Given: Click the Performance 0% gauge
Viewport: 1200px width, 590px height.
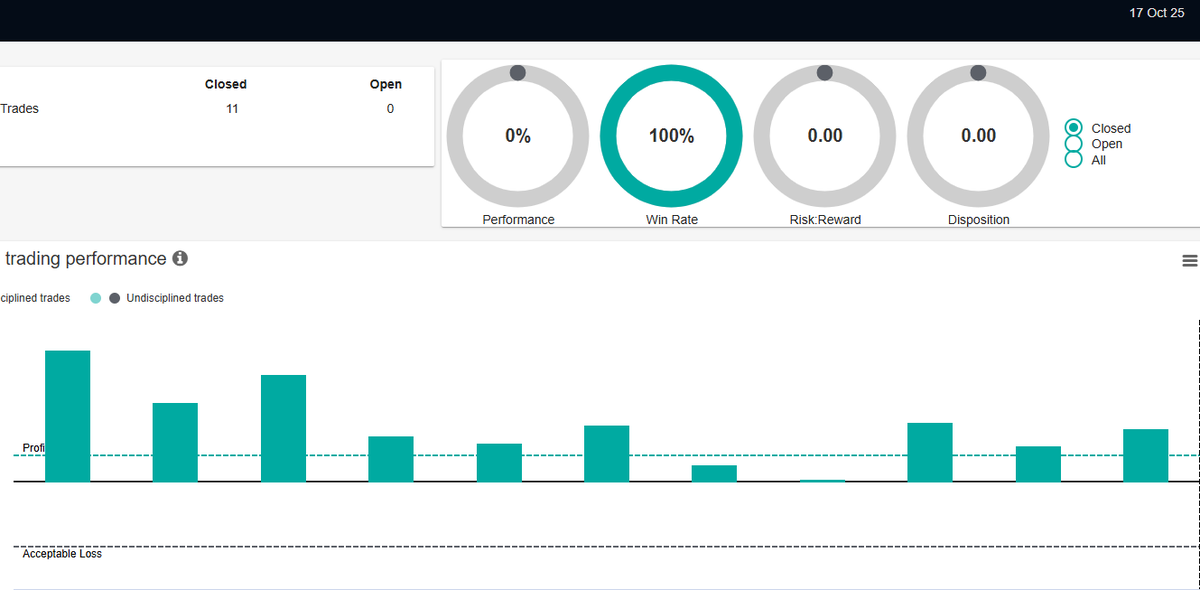Looking at the screenshot, I should [518, 136].
